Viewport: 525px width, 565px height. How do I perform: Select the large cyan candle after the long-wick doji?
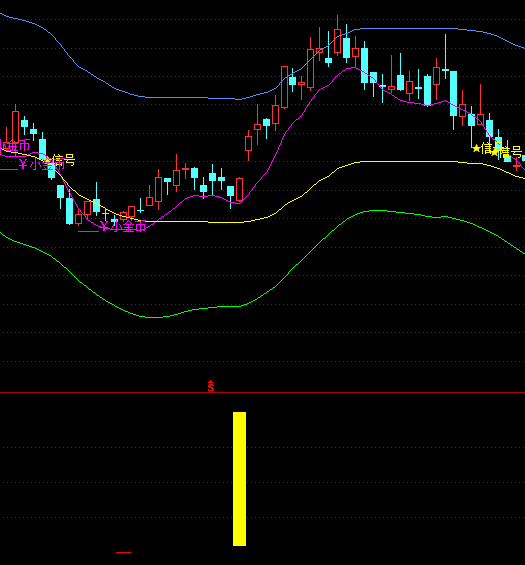click(453, 93)
